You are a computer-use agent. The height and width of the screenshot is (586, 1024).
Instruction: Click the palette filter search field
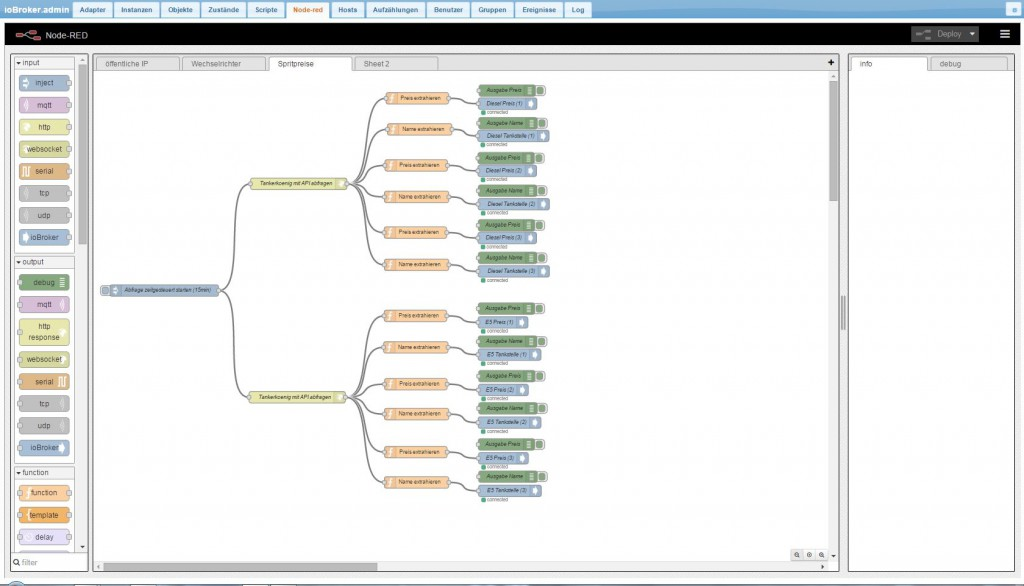tap(48, 562)
